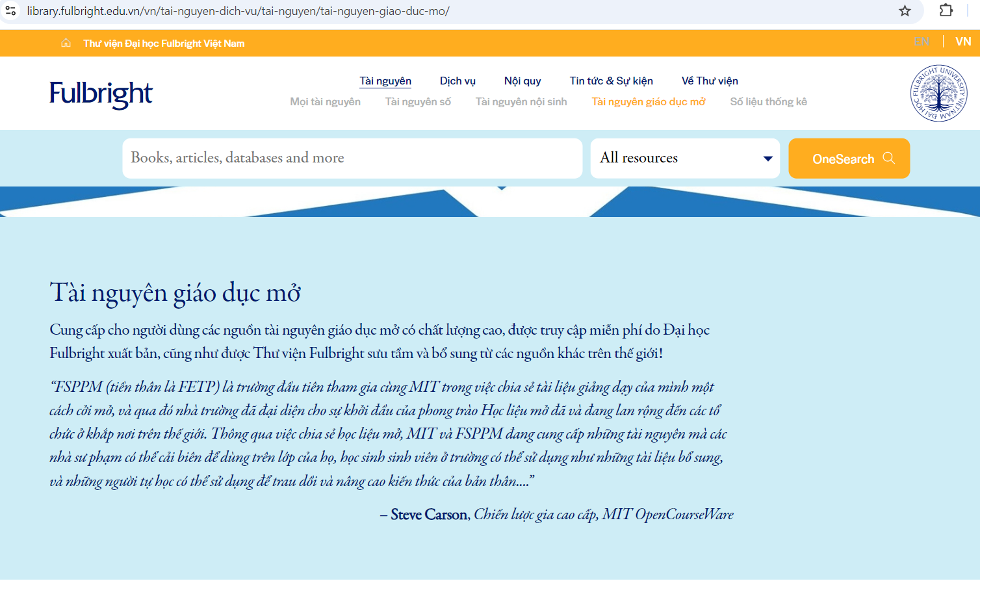This screenshot has height=593, width=981.
Task: Click the Fulbright University round seal
Action: pyautogui.click(x=938, y=93)
